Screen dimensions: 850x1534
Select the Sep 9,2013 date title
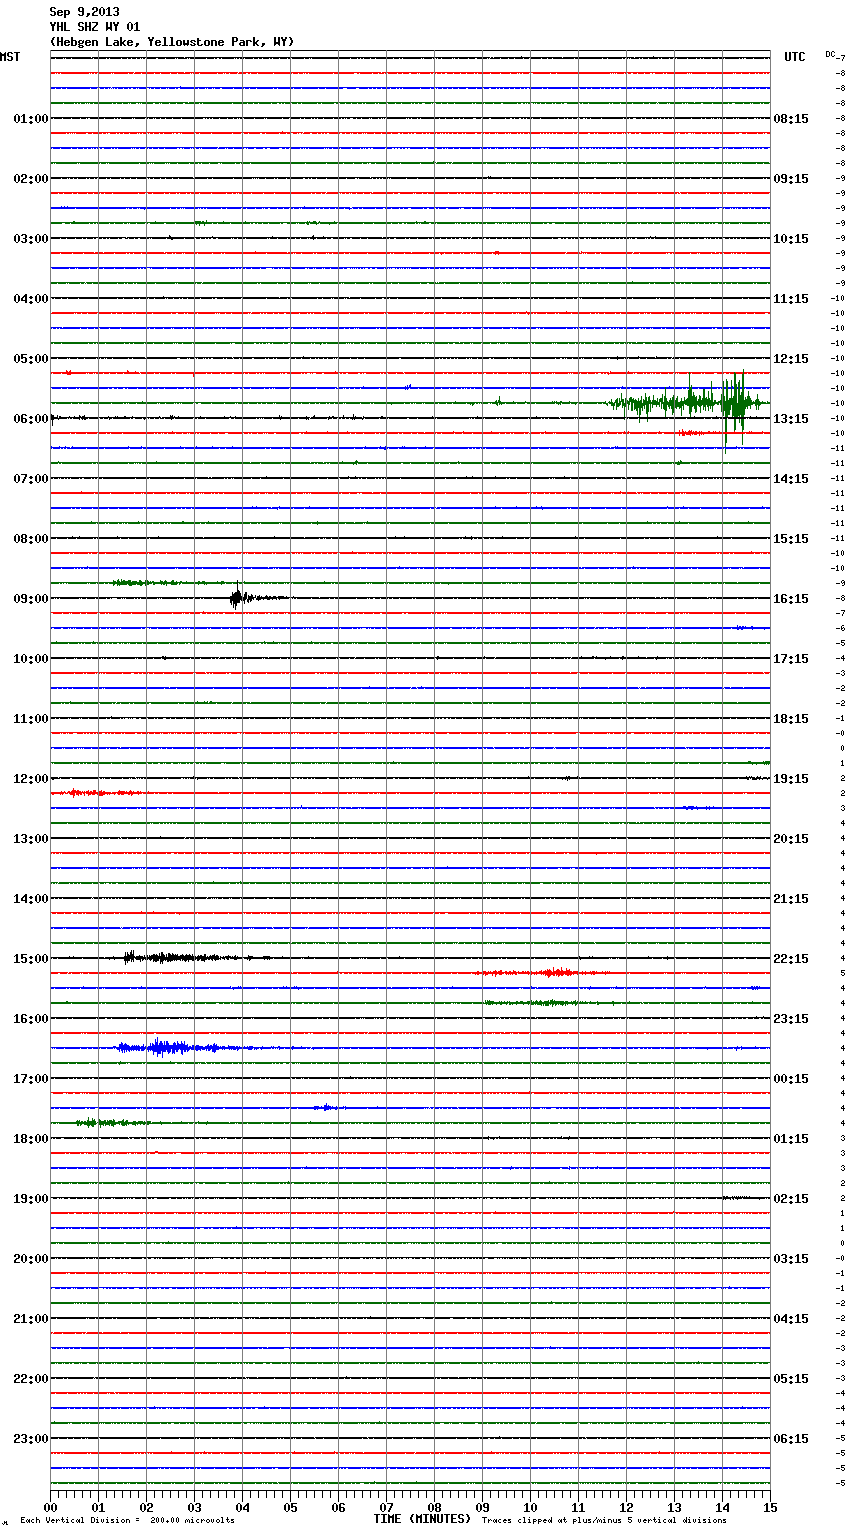pos(84,12)
